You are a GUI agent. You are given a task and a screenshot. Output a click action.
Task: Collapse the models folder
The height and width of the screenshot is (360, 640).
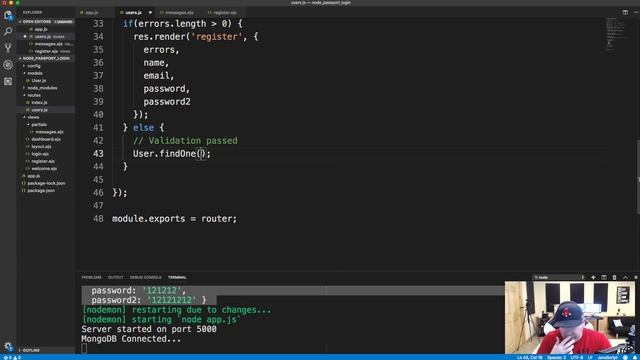click(35, 73)
